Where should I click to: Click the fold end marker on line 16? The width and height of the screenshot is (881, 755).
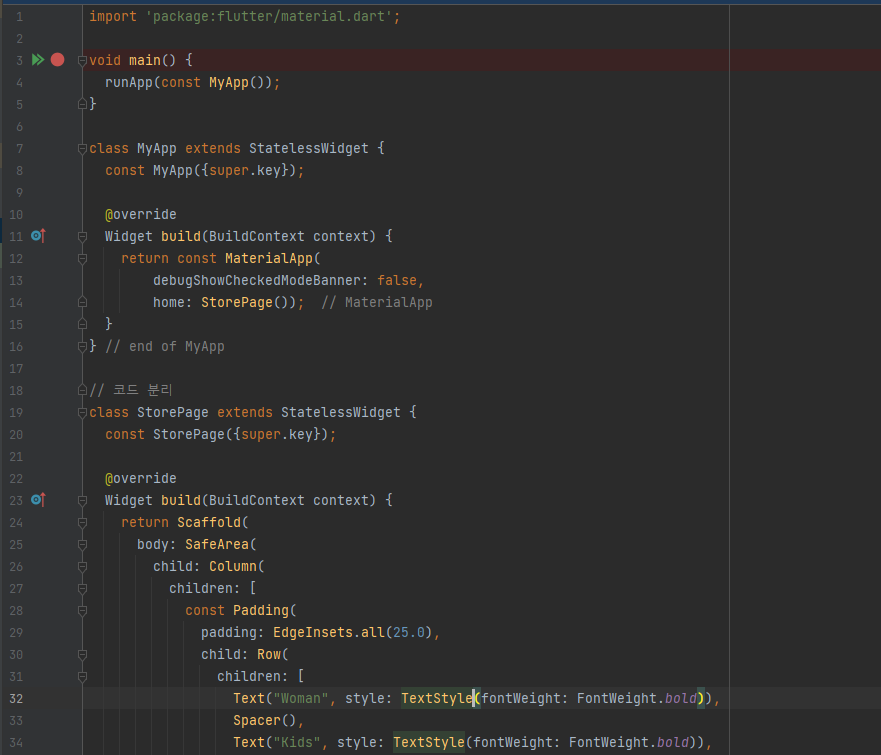click(82, 347)
